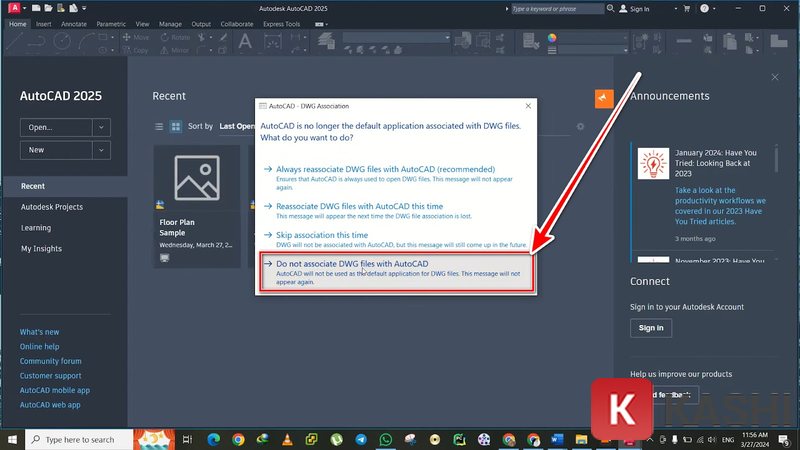Switch to the Annotate ribbon tab

click(74, 24)
